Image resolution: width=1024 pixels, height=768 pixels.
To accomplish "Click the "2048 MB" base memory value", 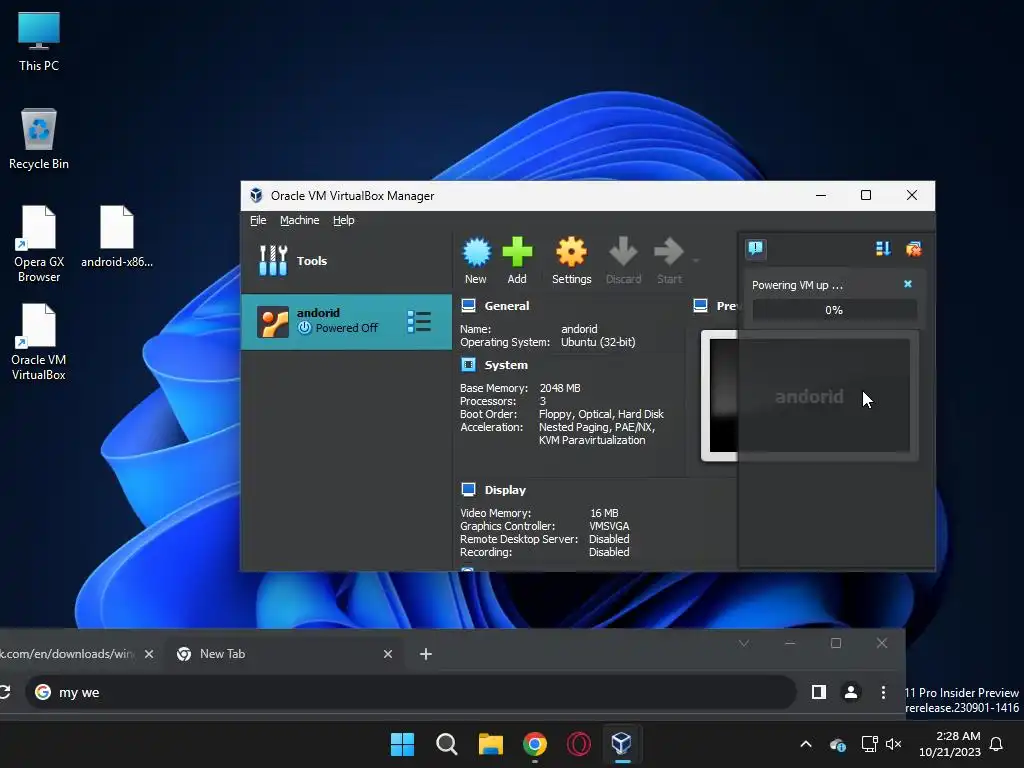I will click(560, 388).
